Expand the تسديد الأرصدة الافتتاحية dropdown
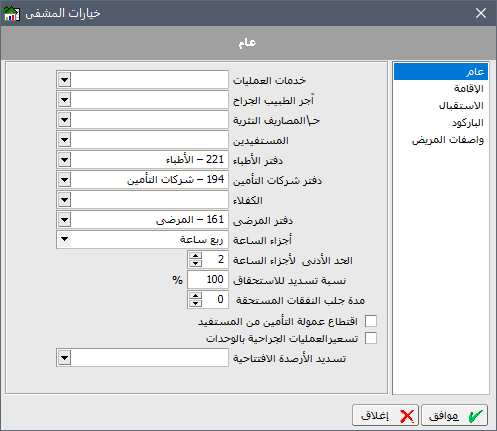Viewport: 497px width, 431px height. (x=64, y=358)
